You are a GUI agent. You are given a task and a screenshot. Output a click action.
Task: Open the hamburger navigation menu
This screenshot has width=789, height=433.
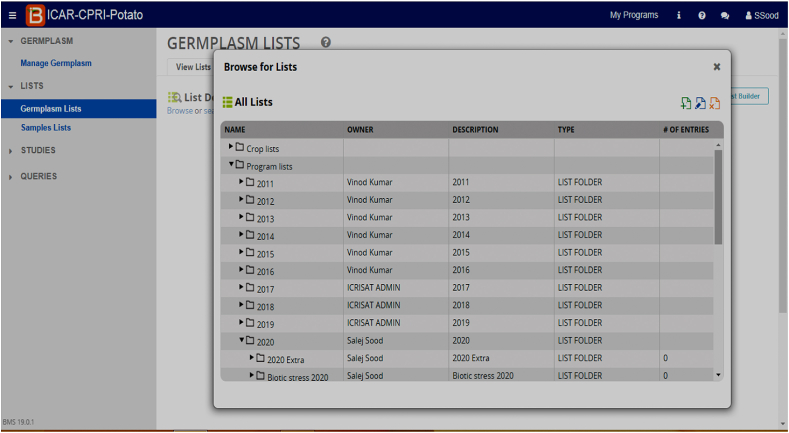point(12,15)
